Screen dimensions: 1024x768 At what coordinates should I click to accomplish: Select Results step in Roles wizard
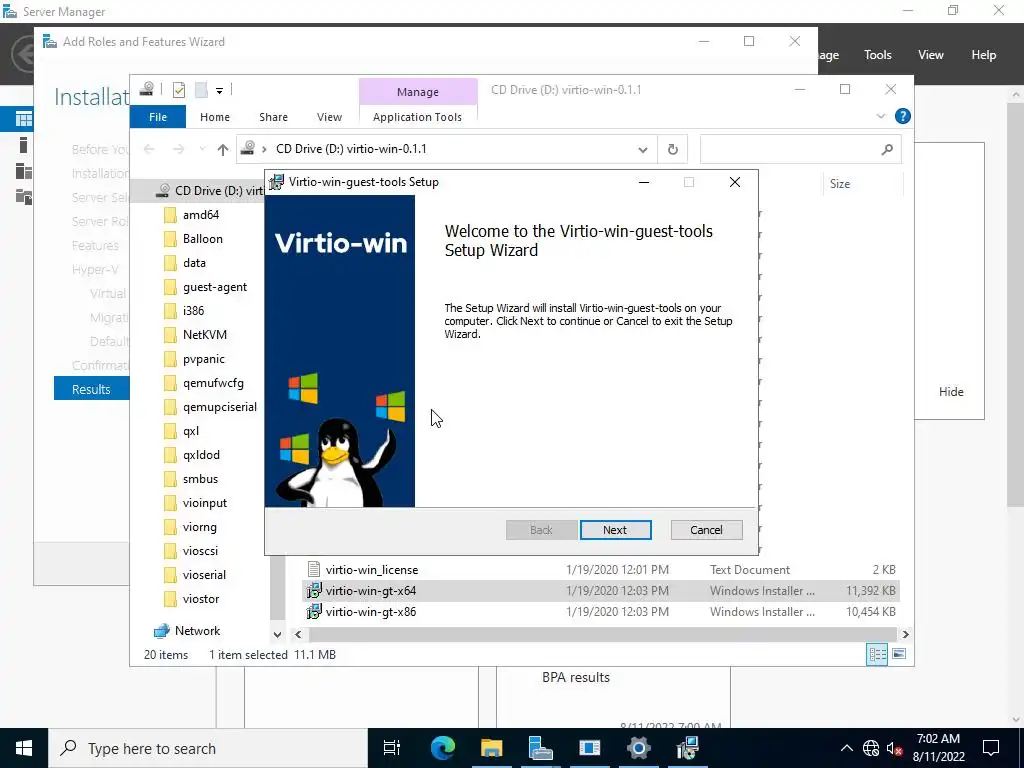pyautogui.click(x=91, y=389)
